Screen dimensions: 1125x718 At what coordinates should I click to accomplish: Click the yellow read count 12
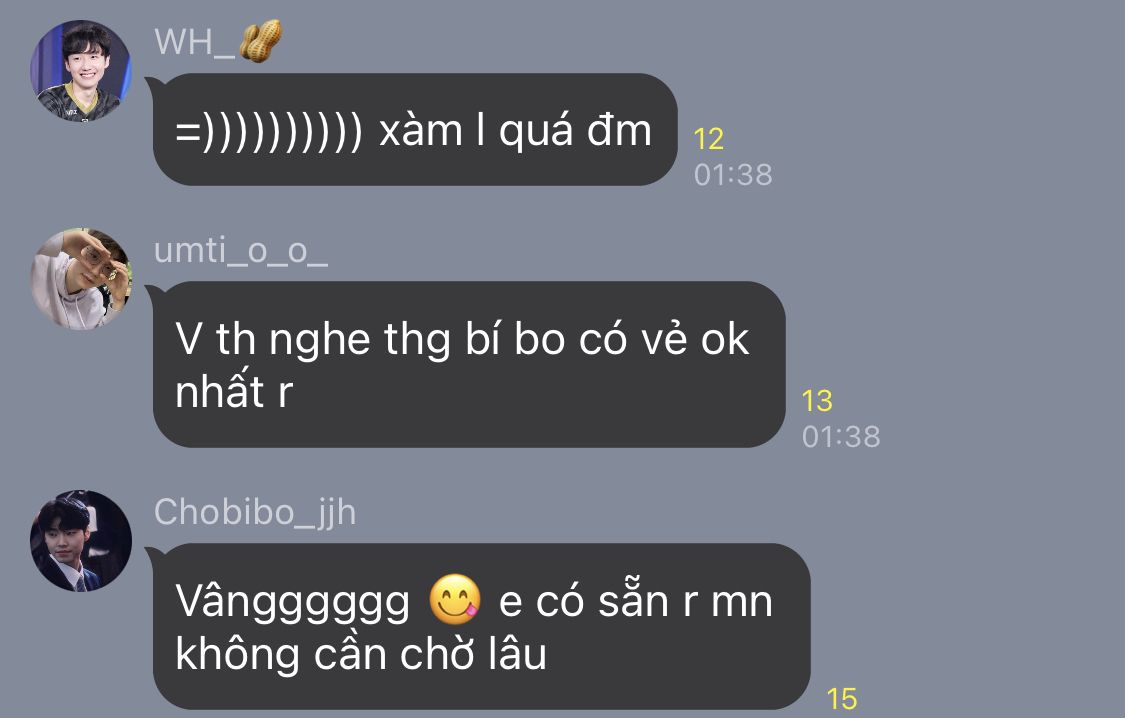(x=708, y=139)
